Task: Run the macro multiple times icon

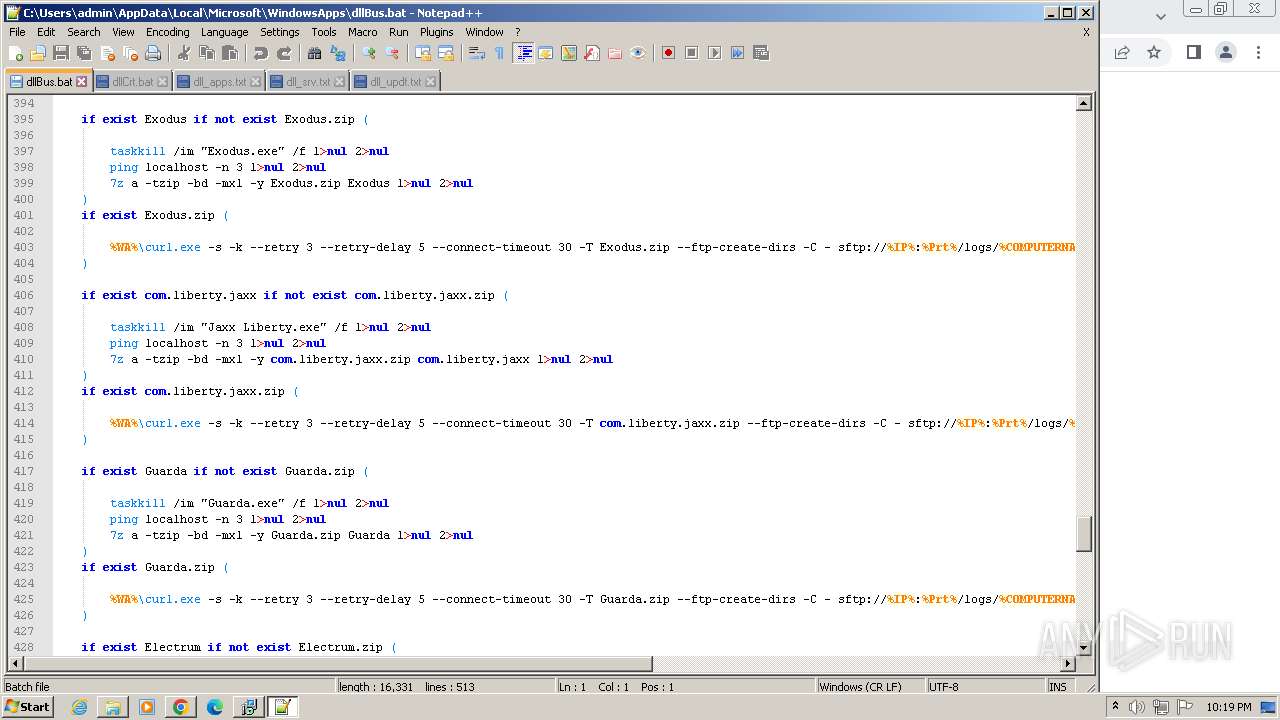Action: 737,53
